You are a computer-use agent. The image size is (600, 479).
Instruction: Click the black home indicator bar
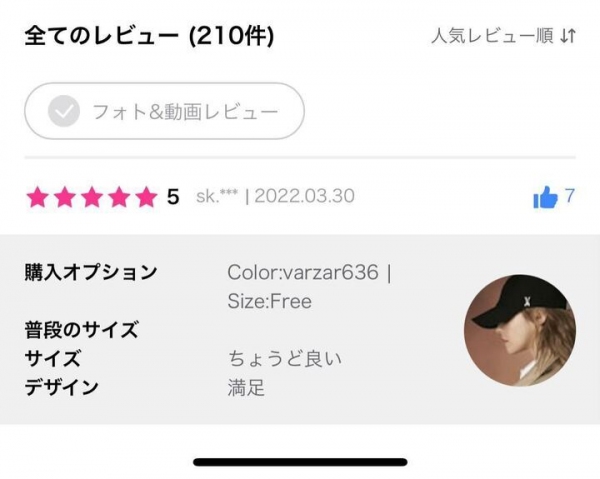click(x=300, y=462)
